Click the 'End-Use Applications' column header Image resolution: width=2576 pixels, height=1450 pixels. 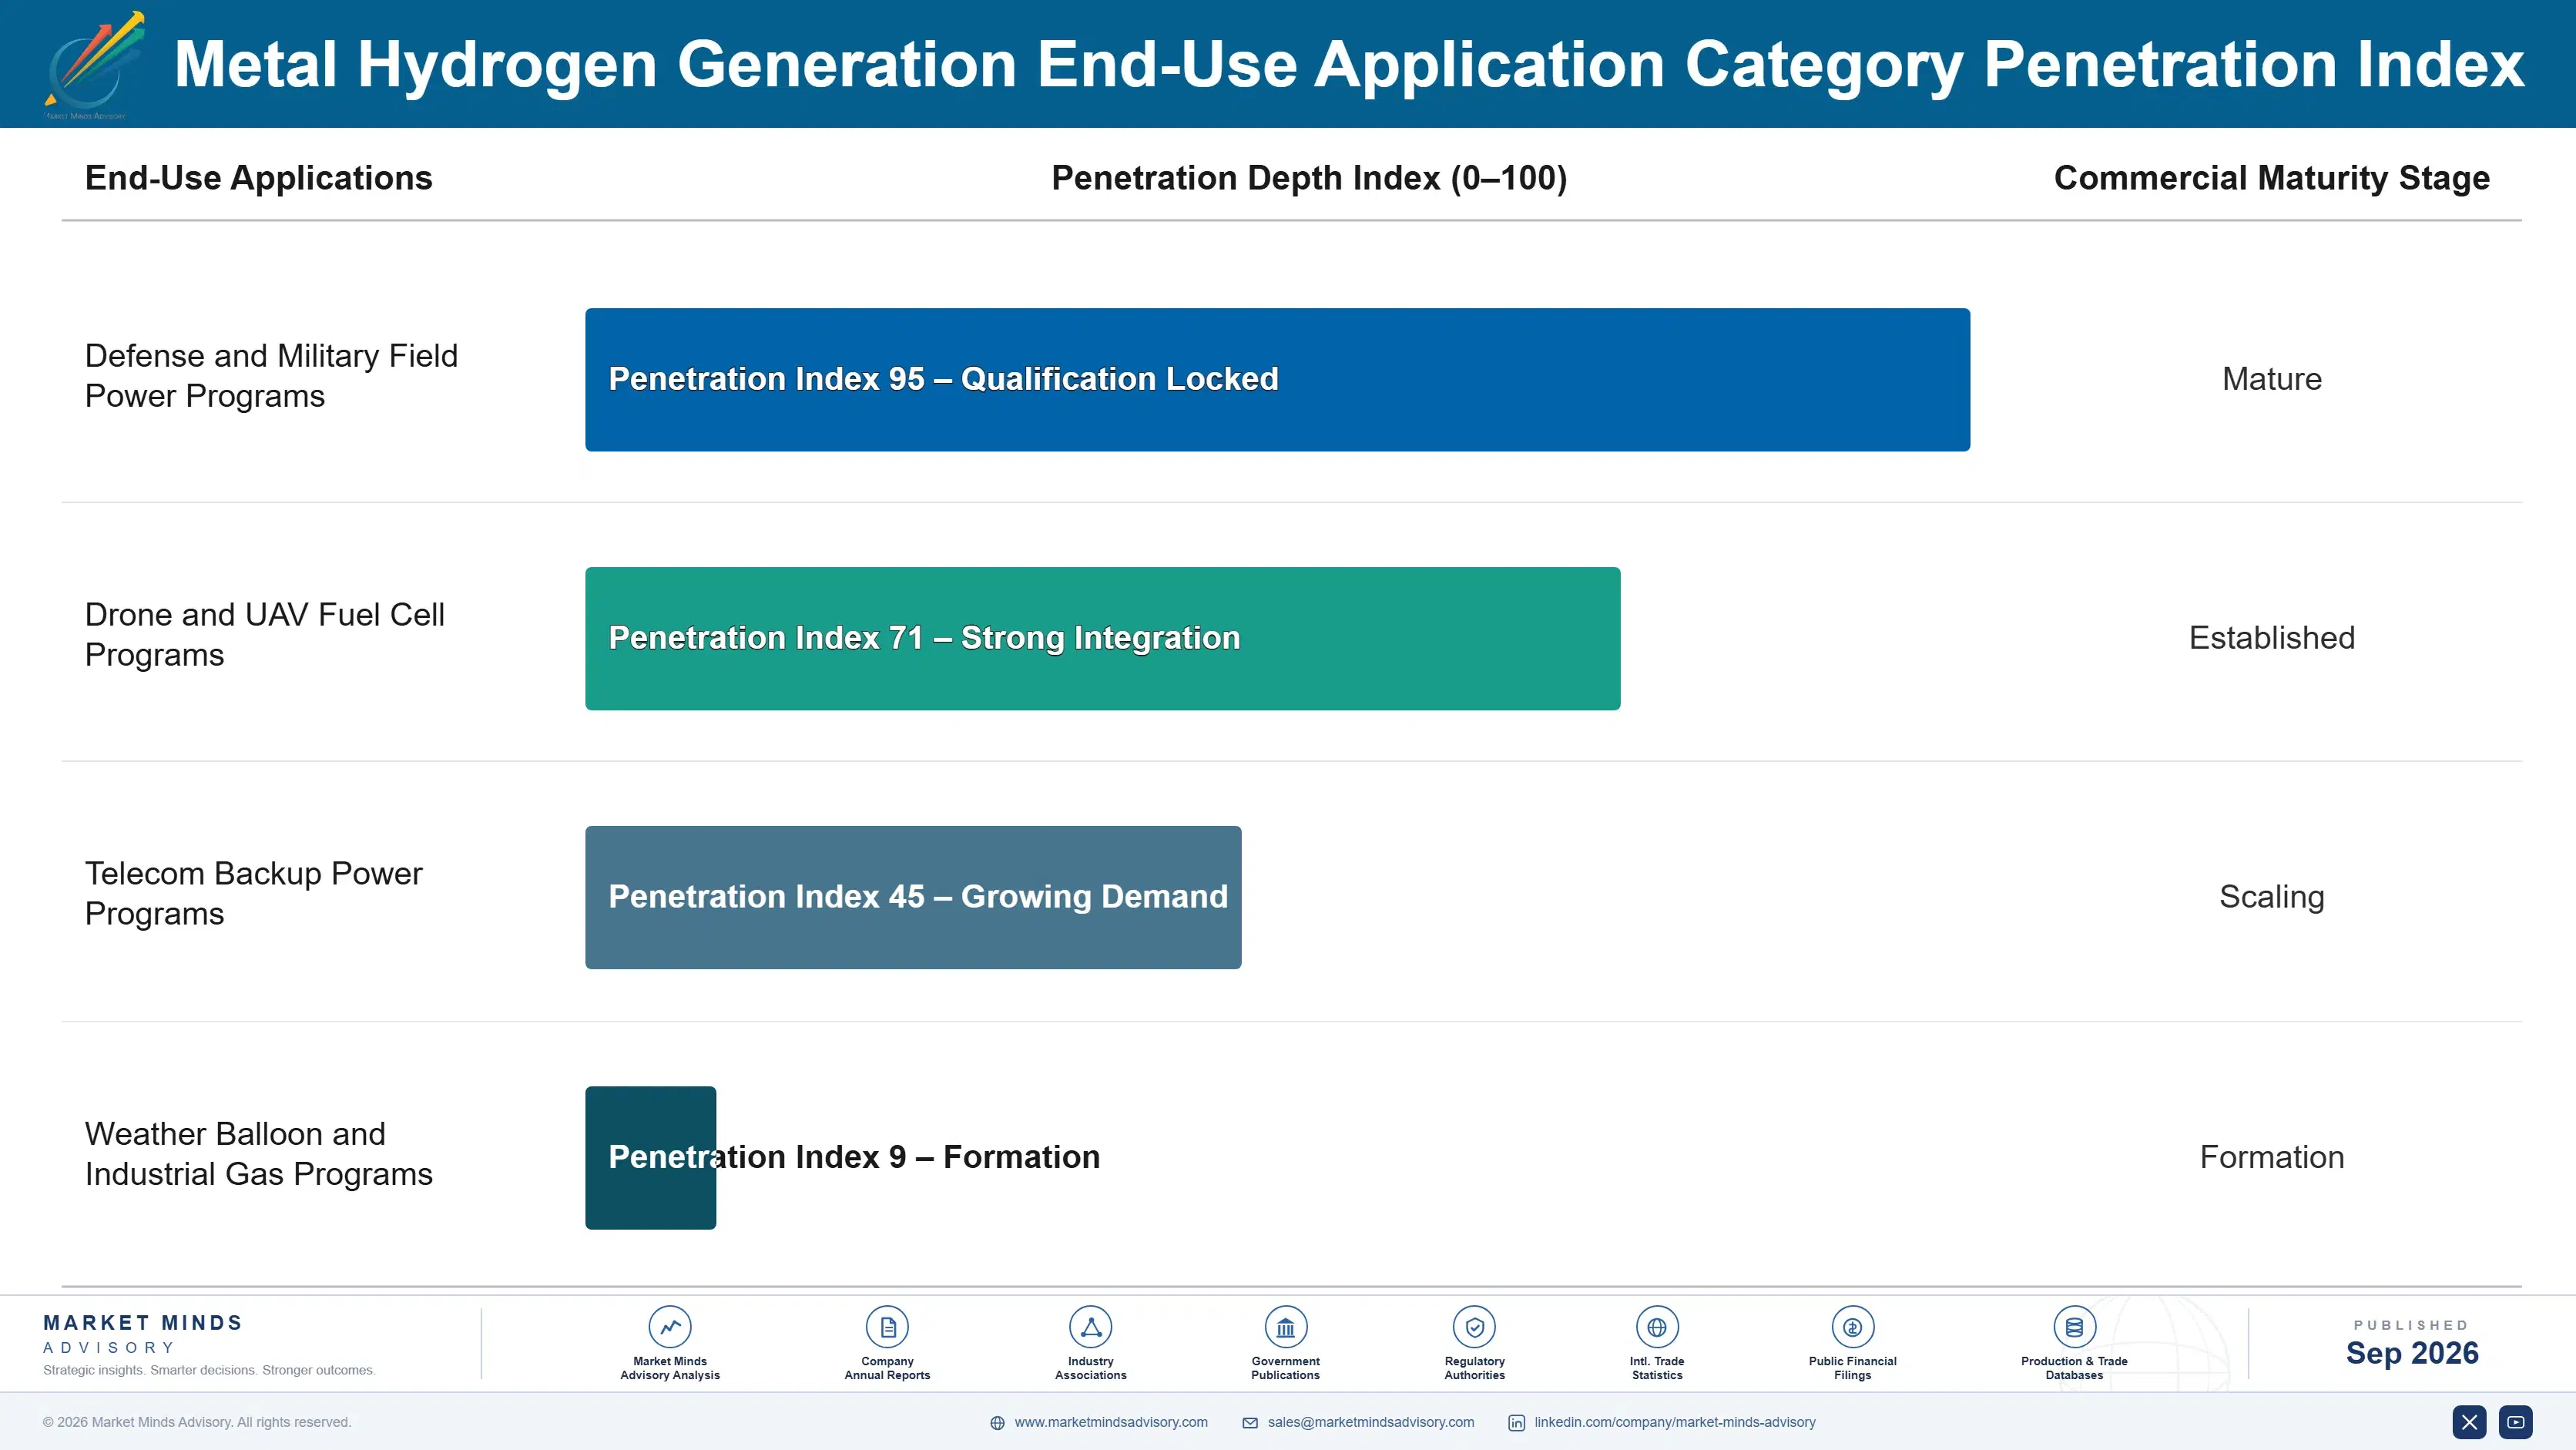tap(259, 178)
